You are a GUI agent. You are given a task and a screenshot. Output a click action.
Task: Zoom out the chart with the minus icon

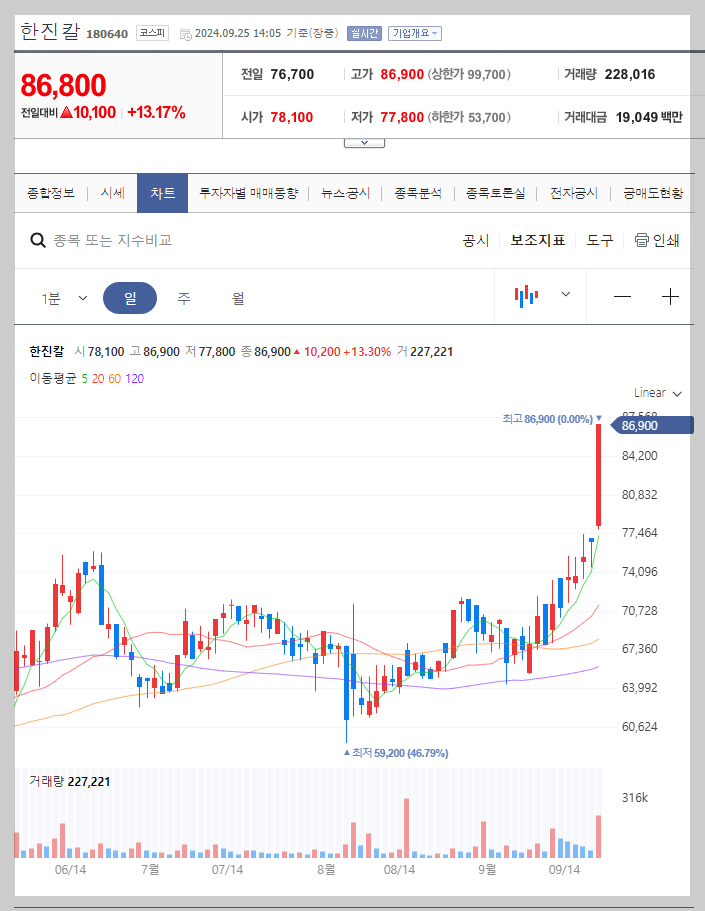pos(622,295)
